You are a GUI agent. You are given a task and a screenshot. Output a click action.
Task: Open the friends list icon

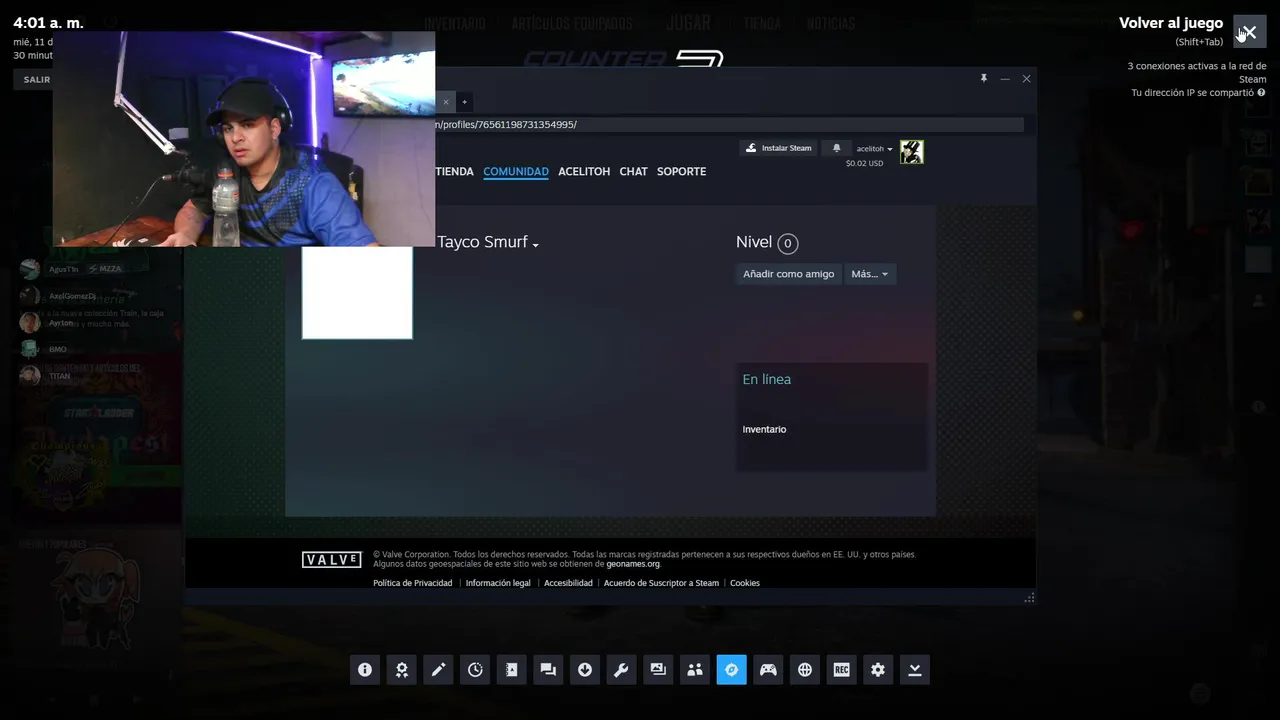[695, 670]
